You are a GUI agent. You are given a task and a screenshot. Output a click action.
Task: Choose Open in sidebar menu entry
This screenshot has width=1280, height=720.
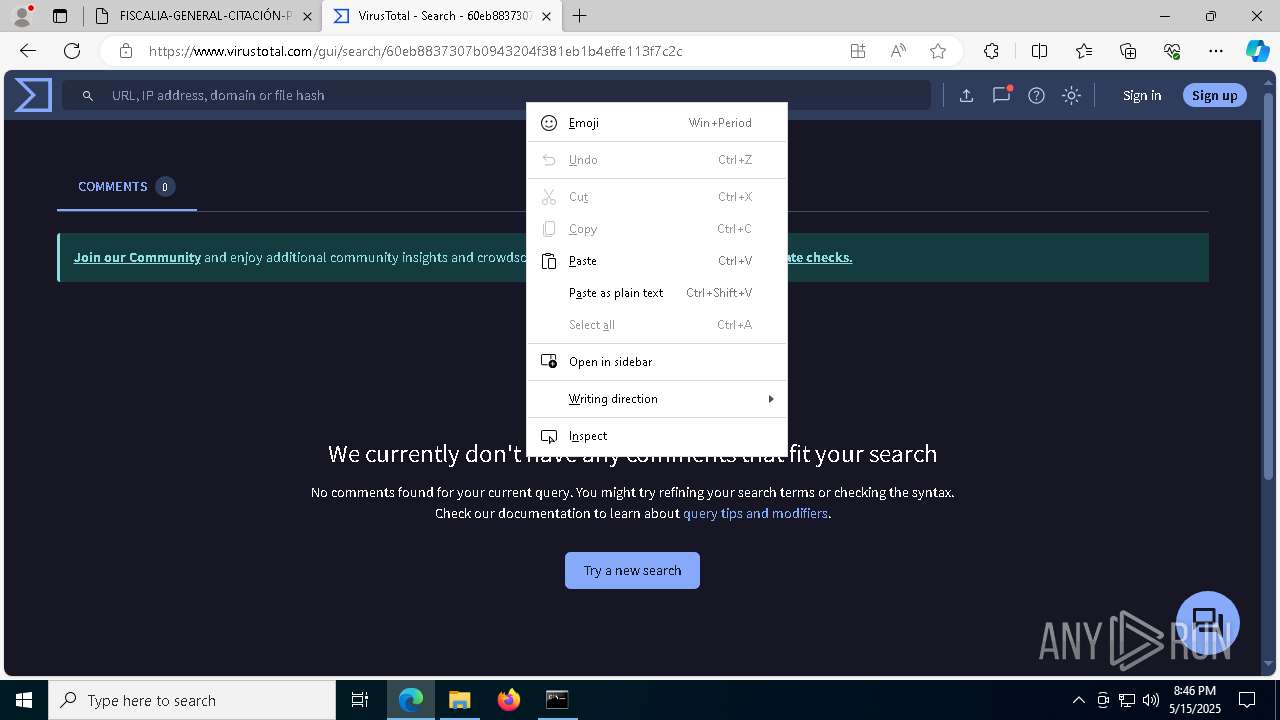coord(657,362)
